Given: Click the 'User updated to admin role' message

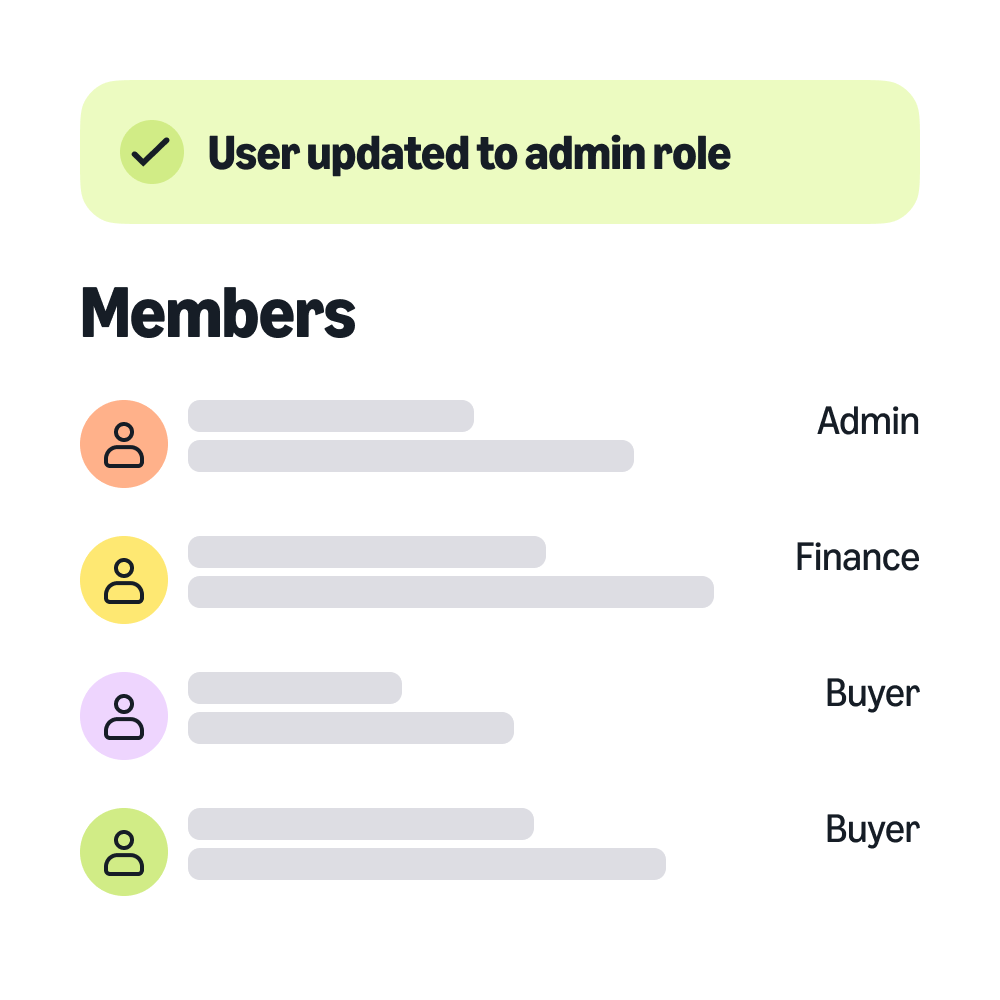Looking at the screenshot, I should tap(469, 154).
